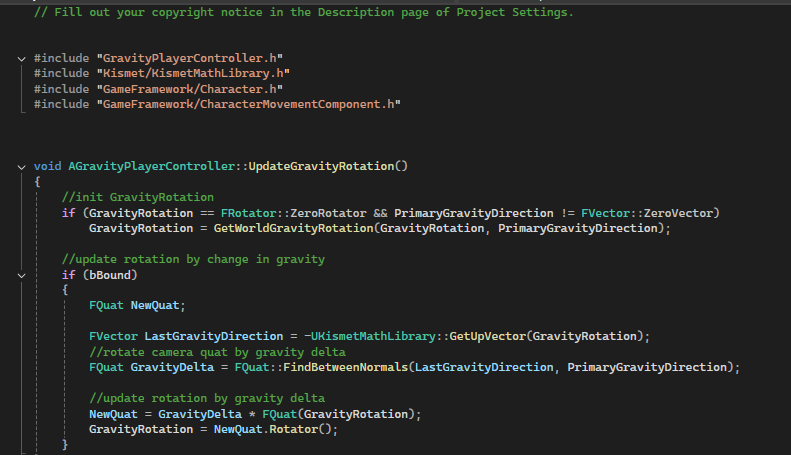The width and height of the screenshot is (791, 455).
Task: Click the GetUpVector function call
Action: [x=488, y=336]
